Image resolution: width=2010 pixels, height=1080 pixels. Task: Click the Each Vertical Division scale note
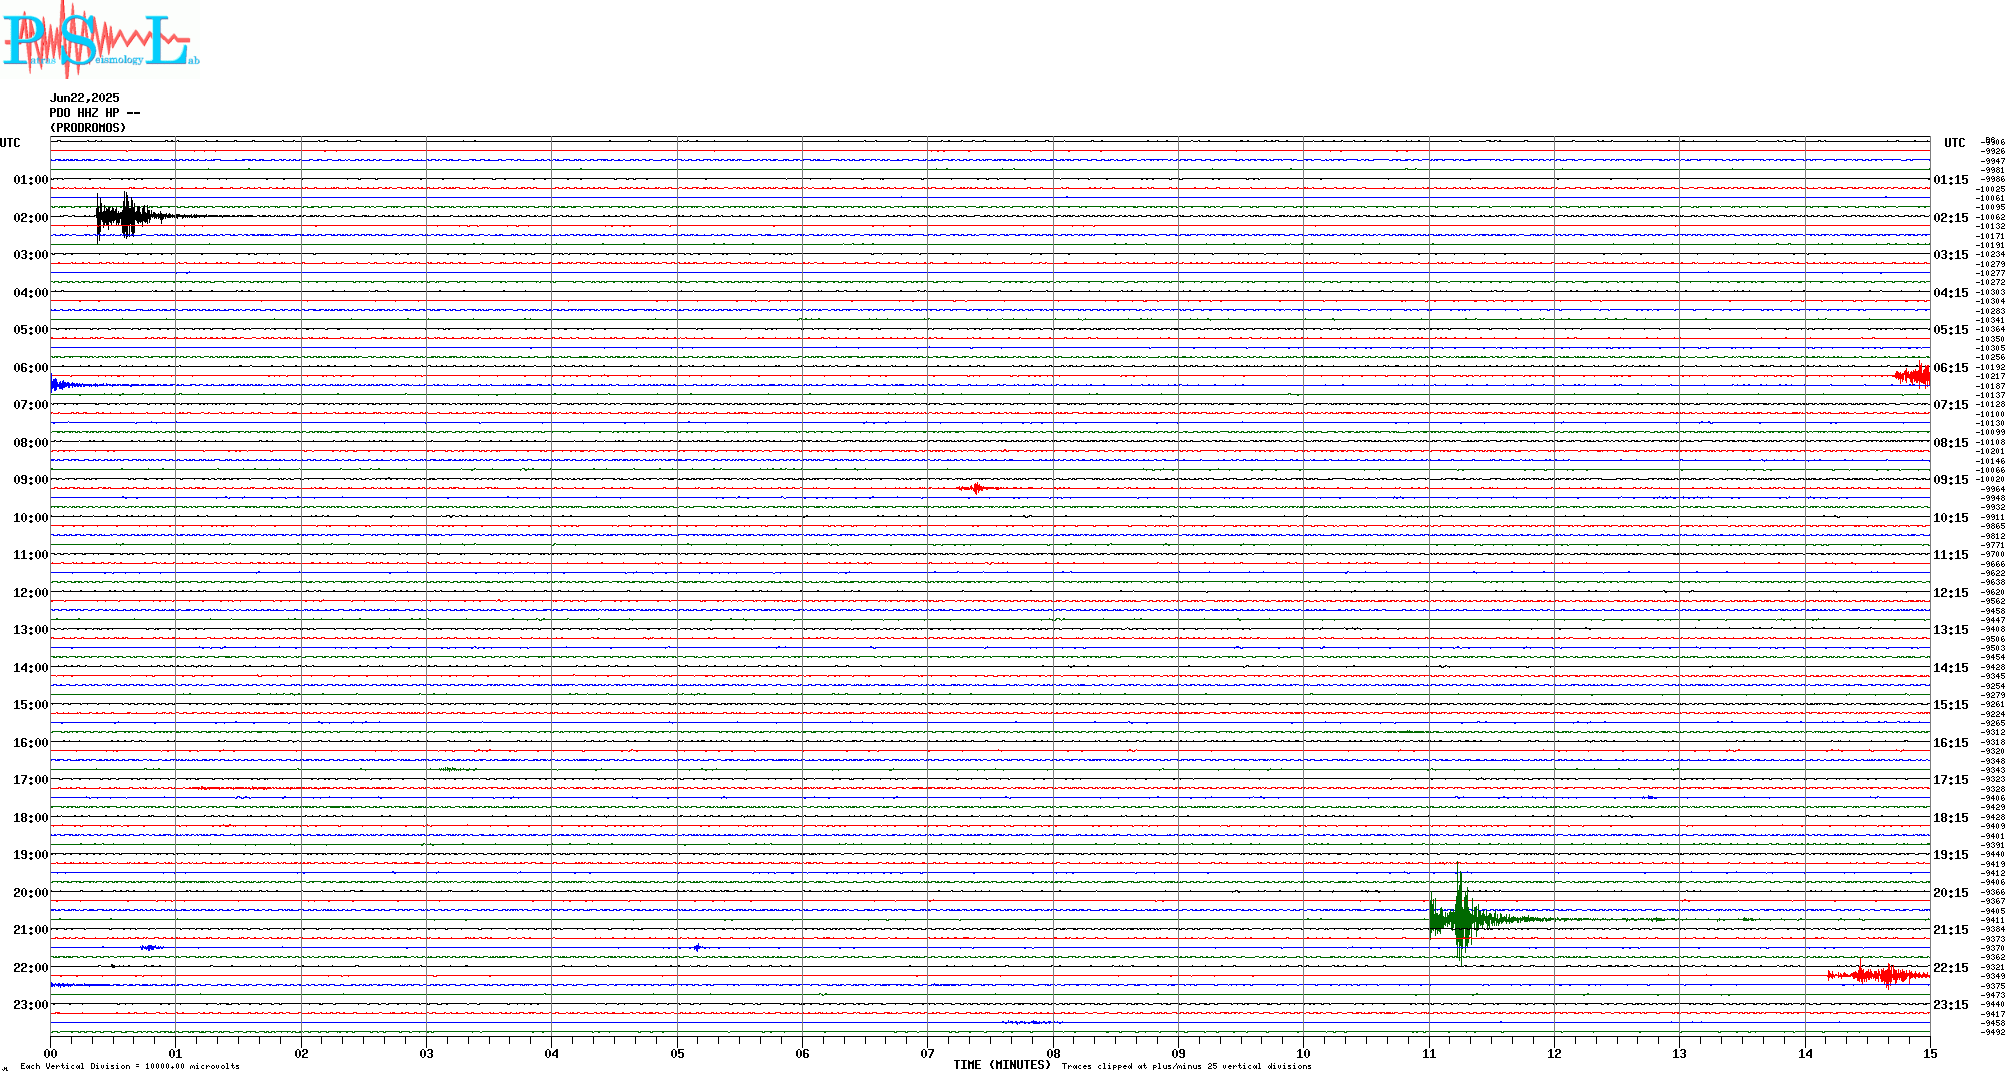[x=130, y=1066]
